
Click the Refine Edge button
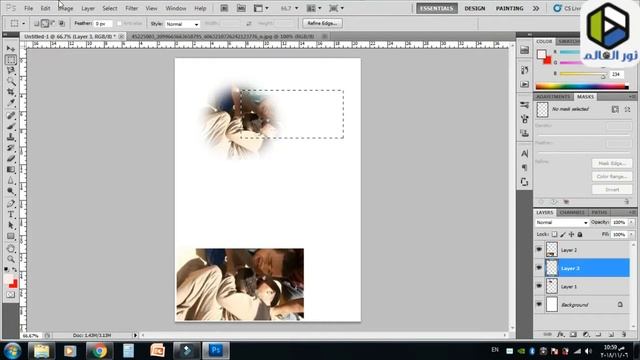[322, 23]
